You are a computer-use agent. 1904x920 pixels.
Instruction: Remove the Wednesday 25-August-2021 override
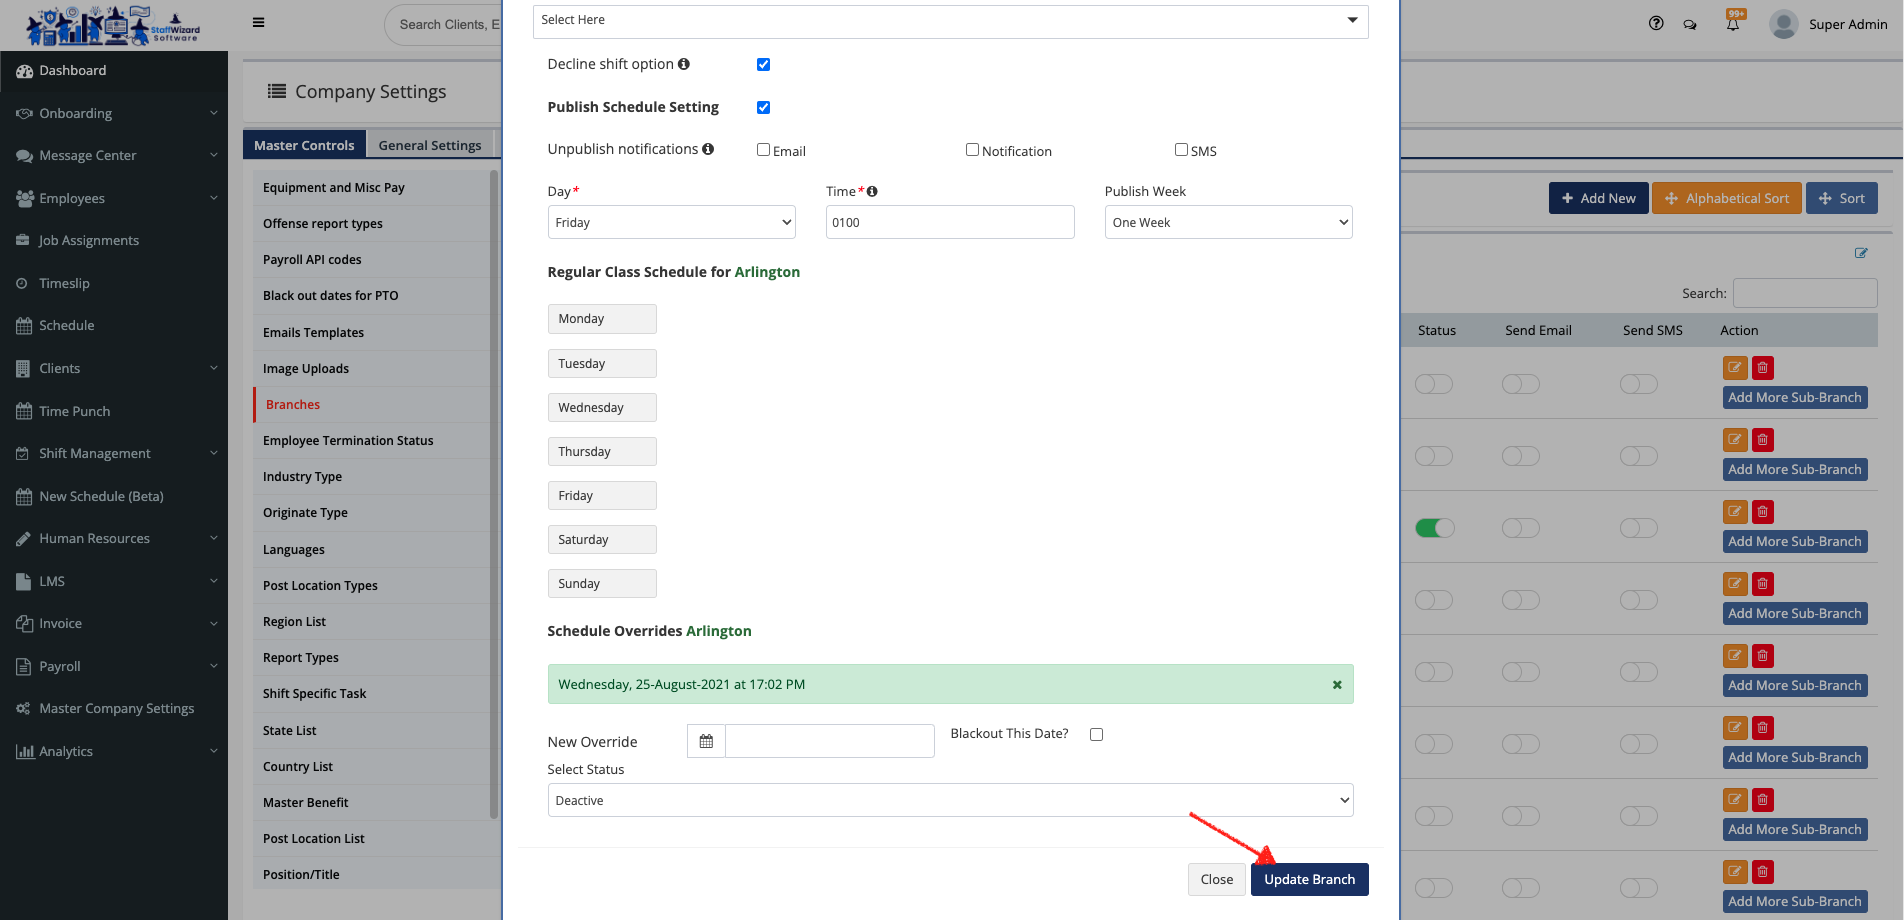tap(1337, 685)
